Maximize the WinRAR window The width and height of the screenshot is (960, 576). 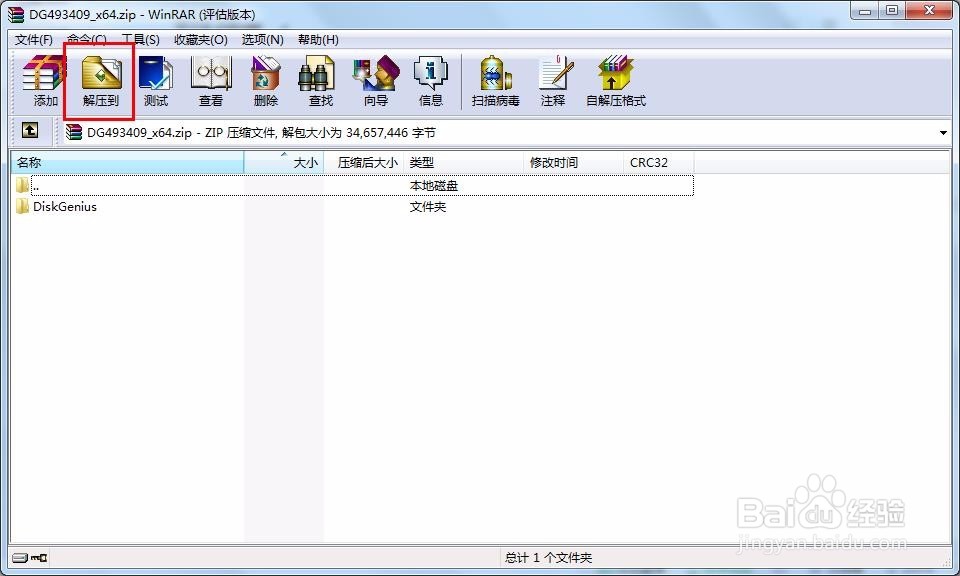[892, 10]
